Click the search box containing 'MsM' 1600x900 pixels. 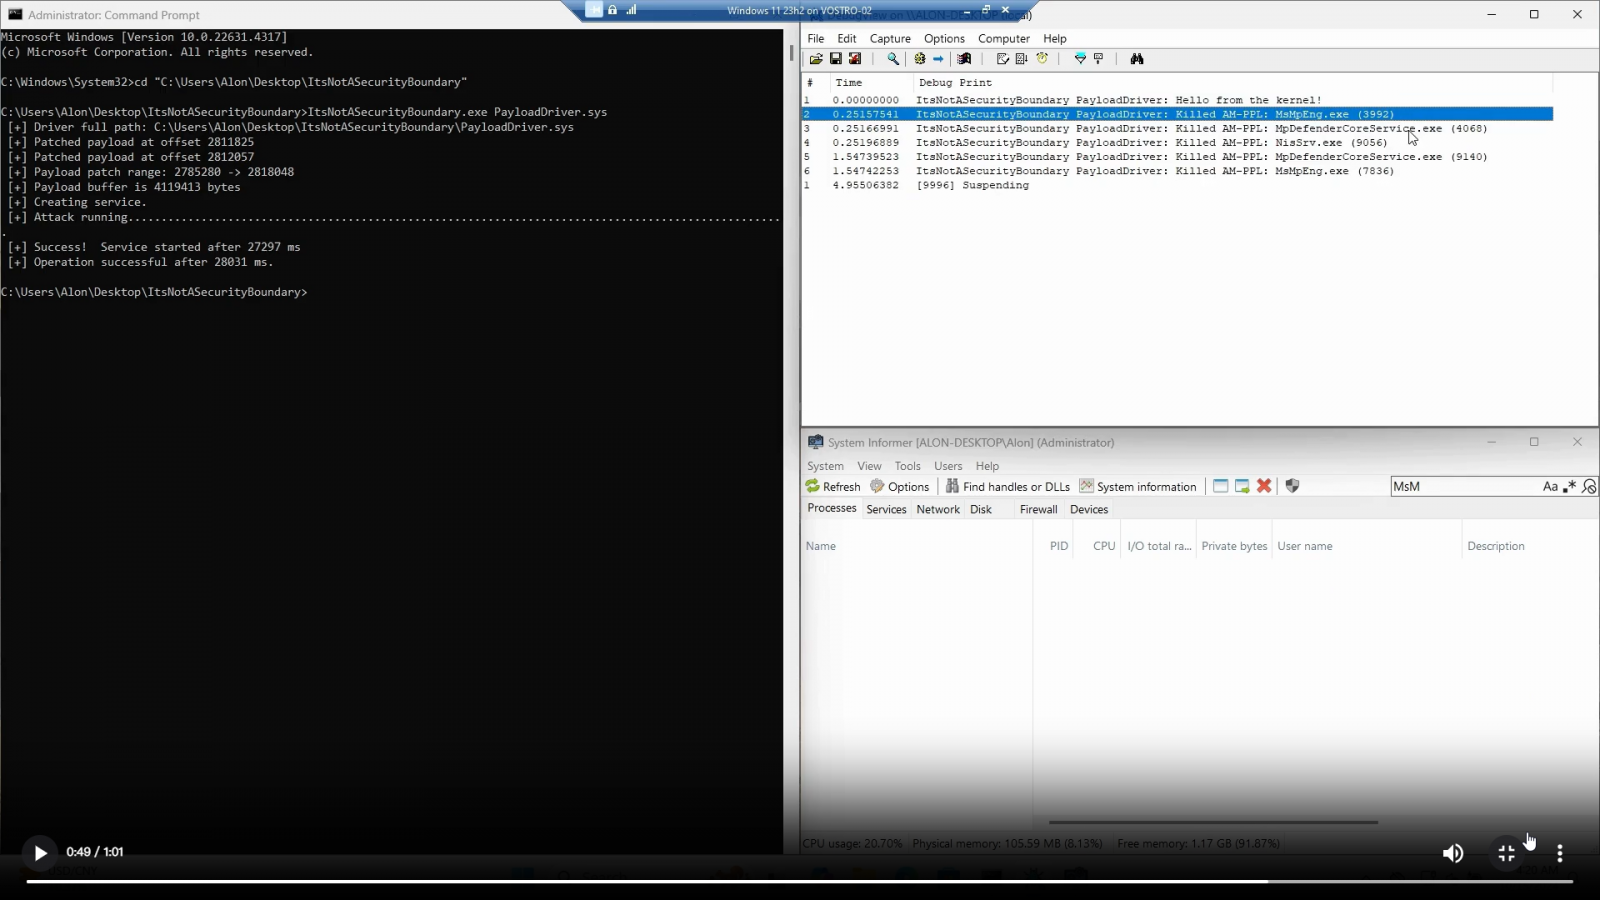tap(1465, 486)
